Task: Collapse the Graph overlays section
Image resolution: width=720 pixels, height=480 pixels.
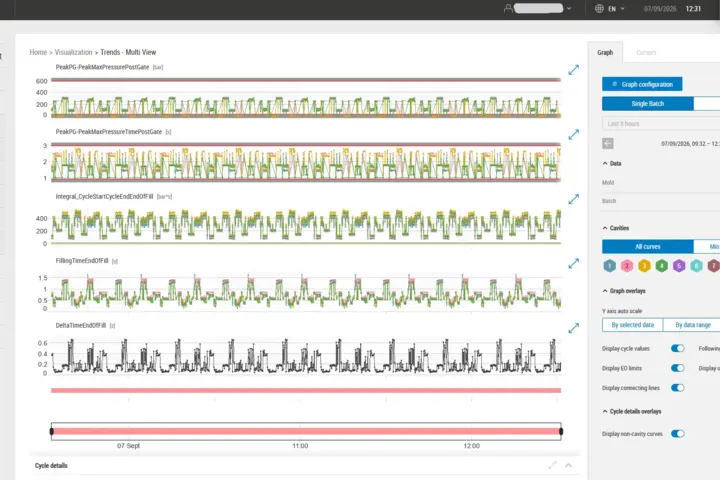Action: coord(605,291)
